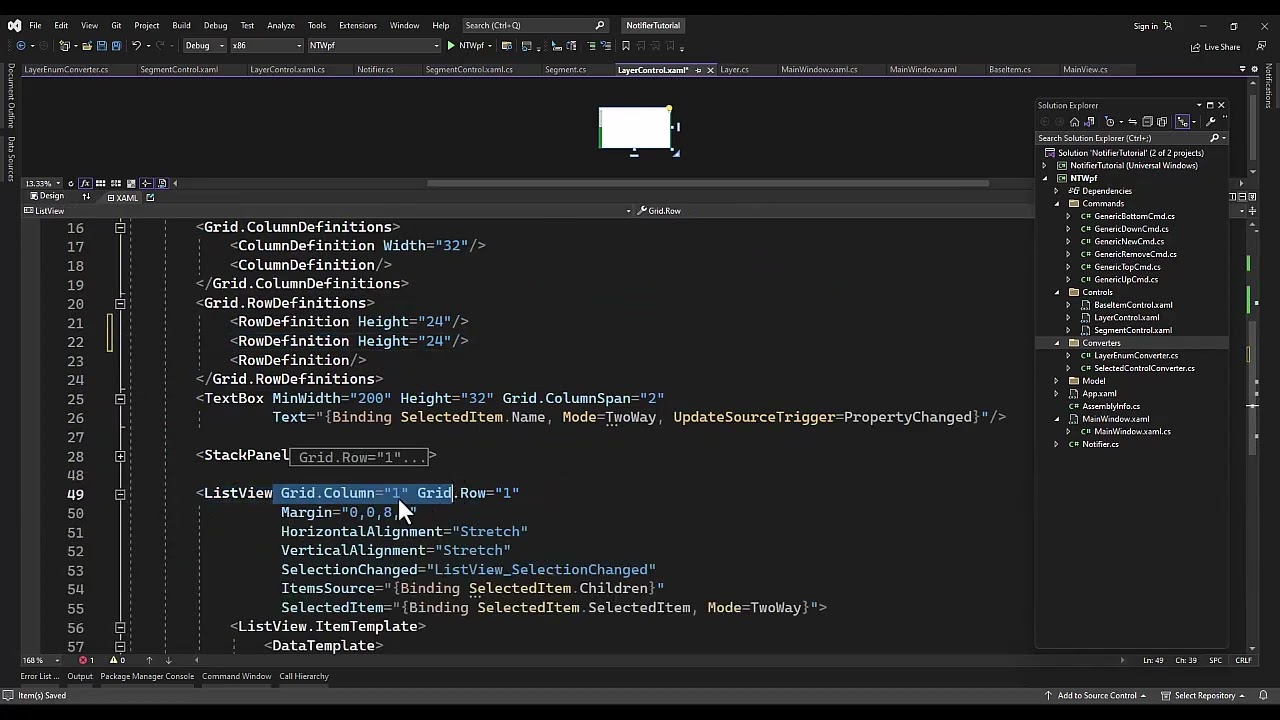Image resolution: width=1280 pixels, height=720 pixels.
Task: Open Debug configuration dropdown
Action: pos(204,45)
